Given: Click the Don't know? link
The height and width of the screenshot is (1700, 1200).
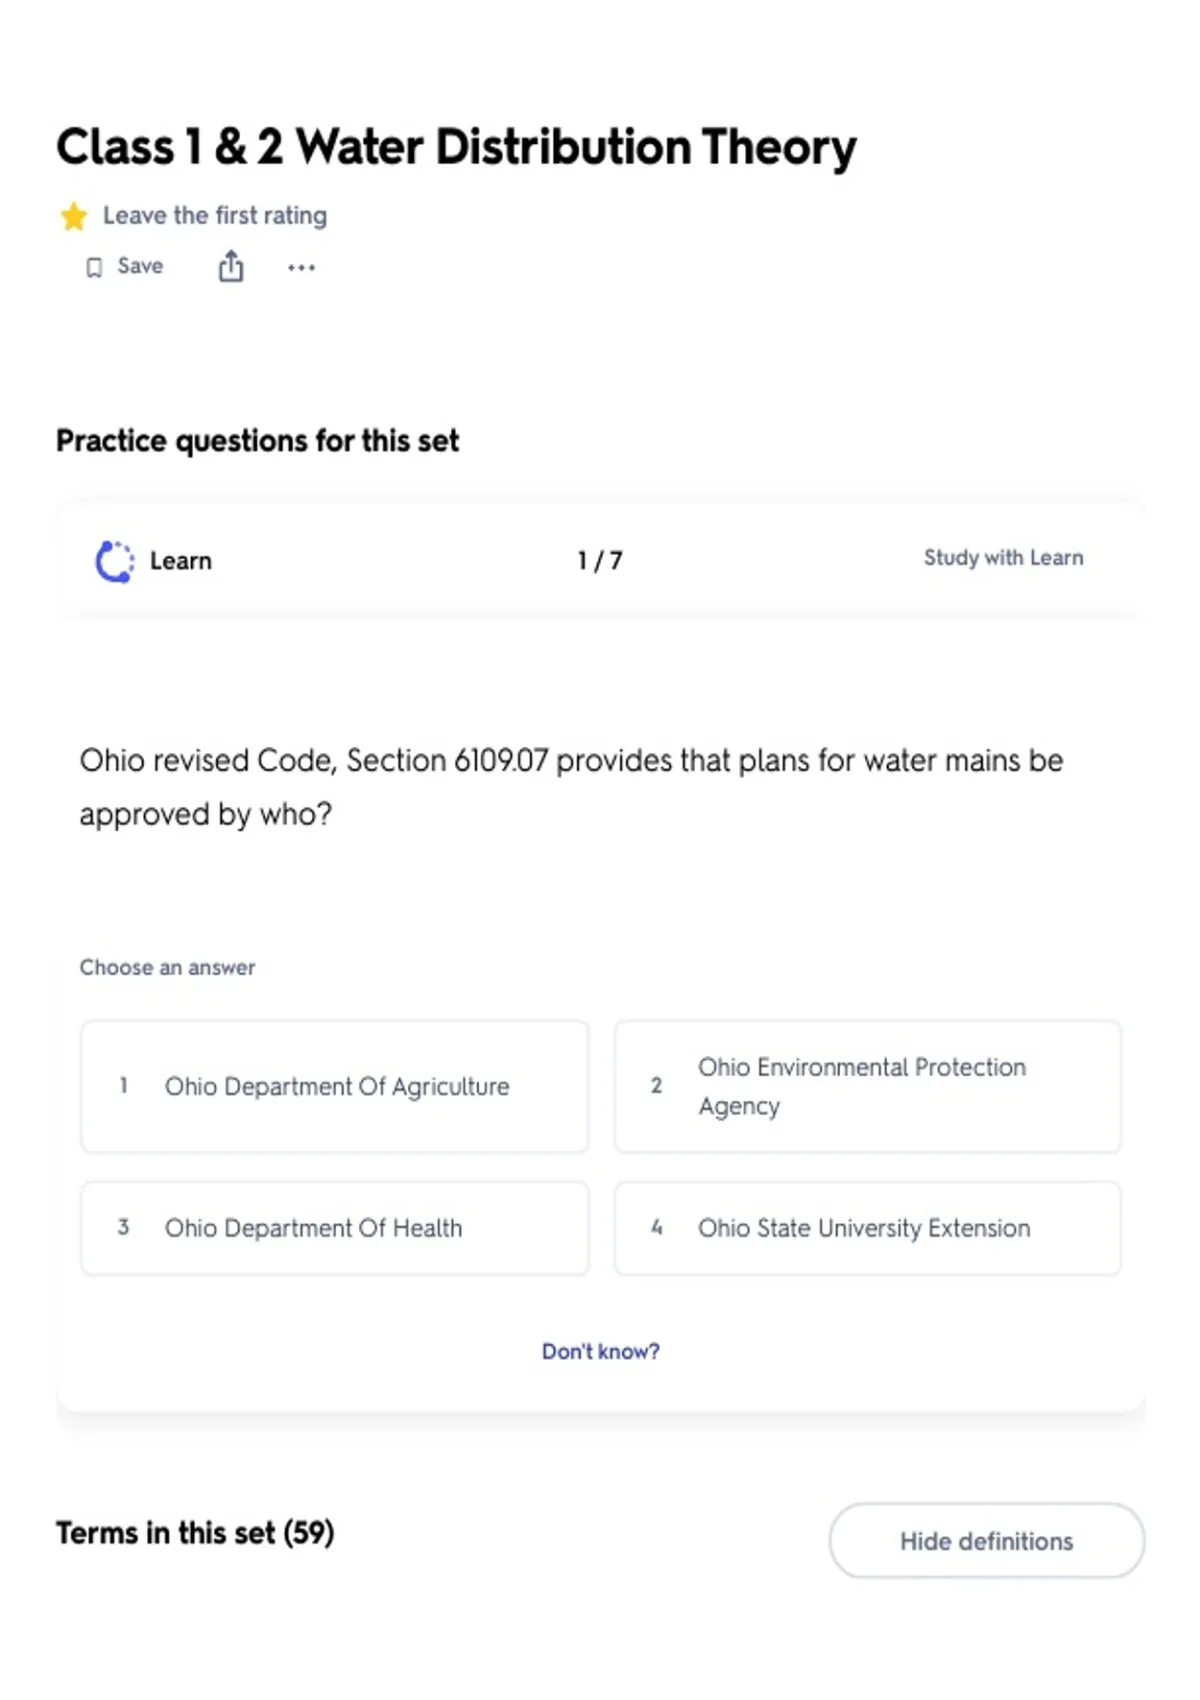Looking at the screenshot, I should pyautogui.click(x=601, y=1351).
